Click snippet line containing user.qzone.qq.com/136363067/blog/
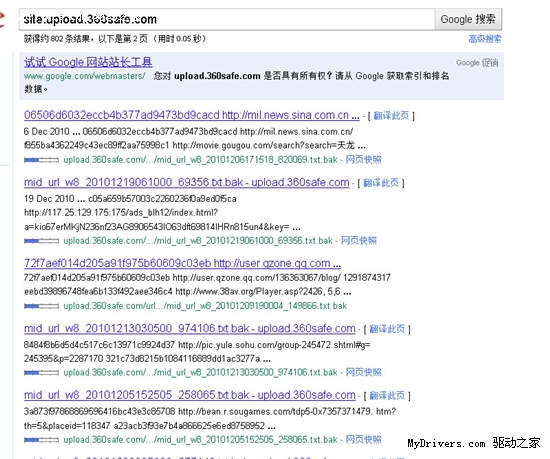The height and width of the screenshot is (459, 550). (x=207, y=278)
